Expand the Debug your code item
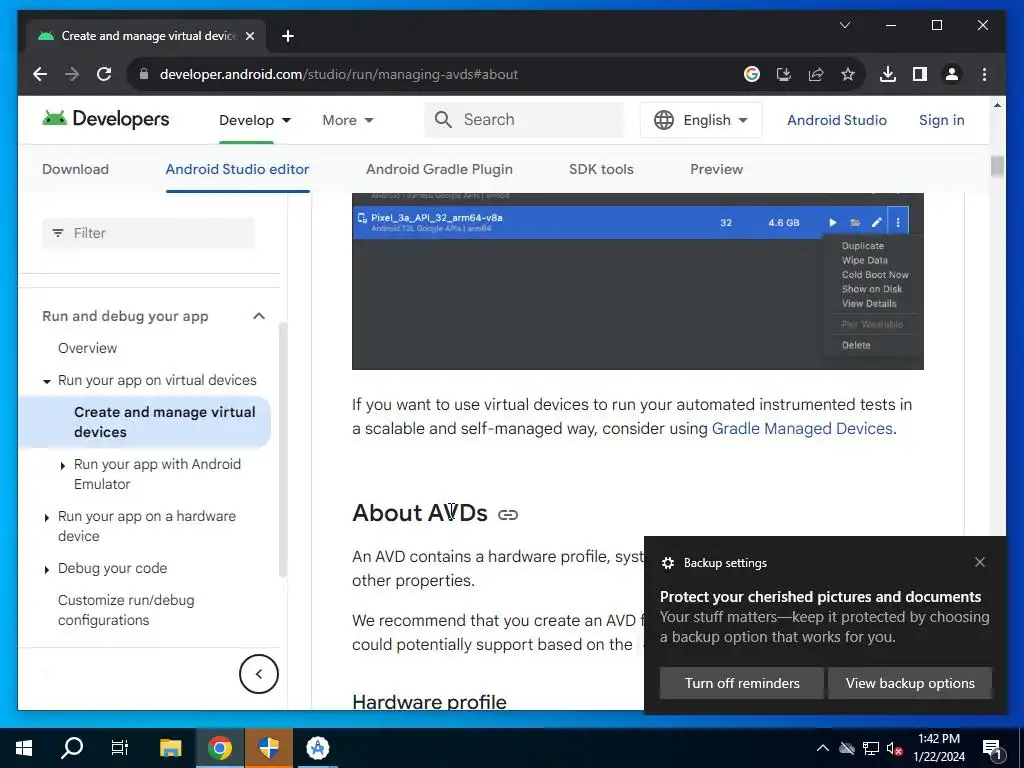Viewport: 1024px width, 768px height. [x=46, y=570]
